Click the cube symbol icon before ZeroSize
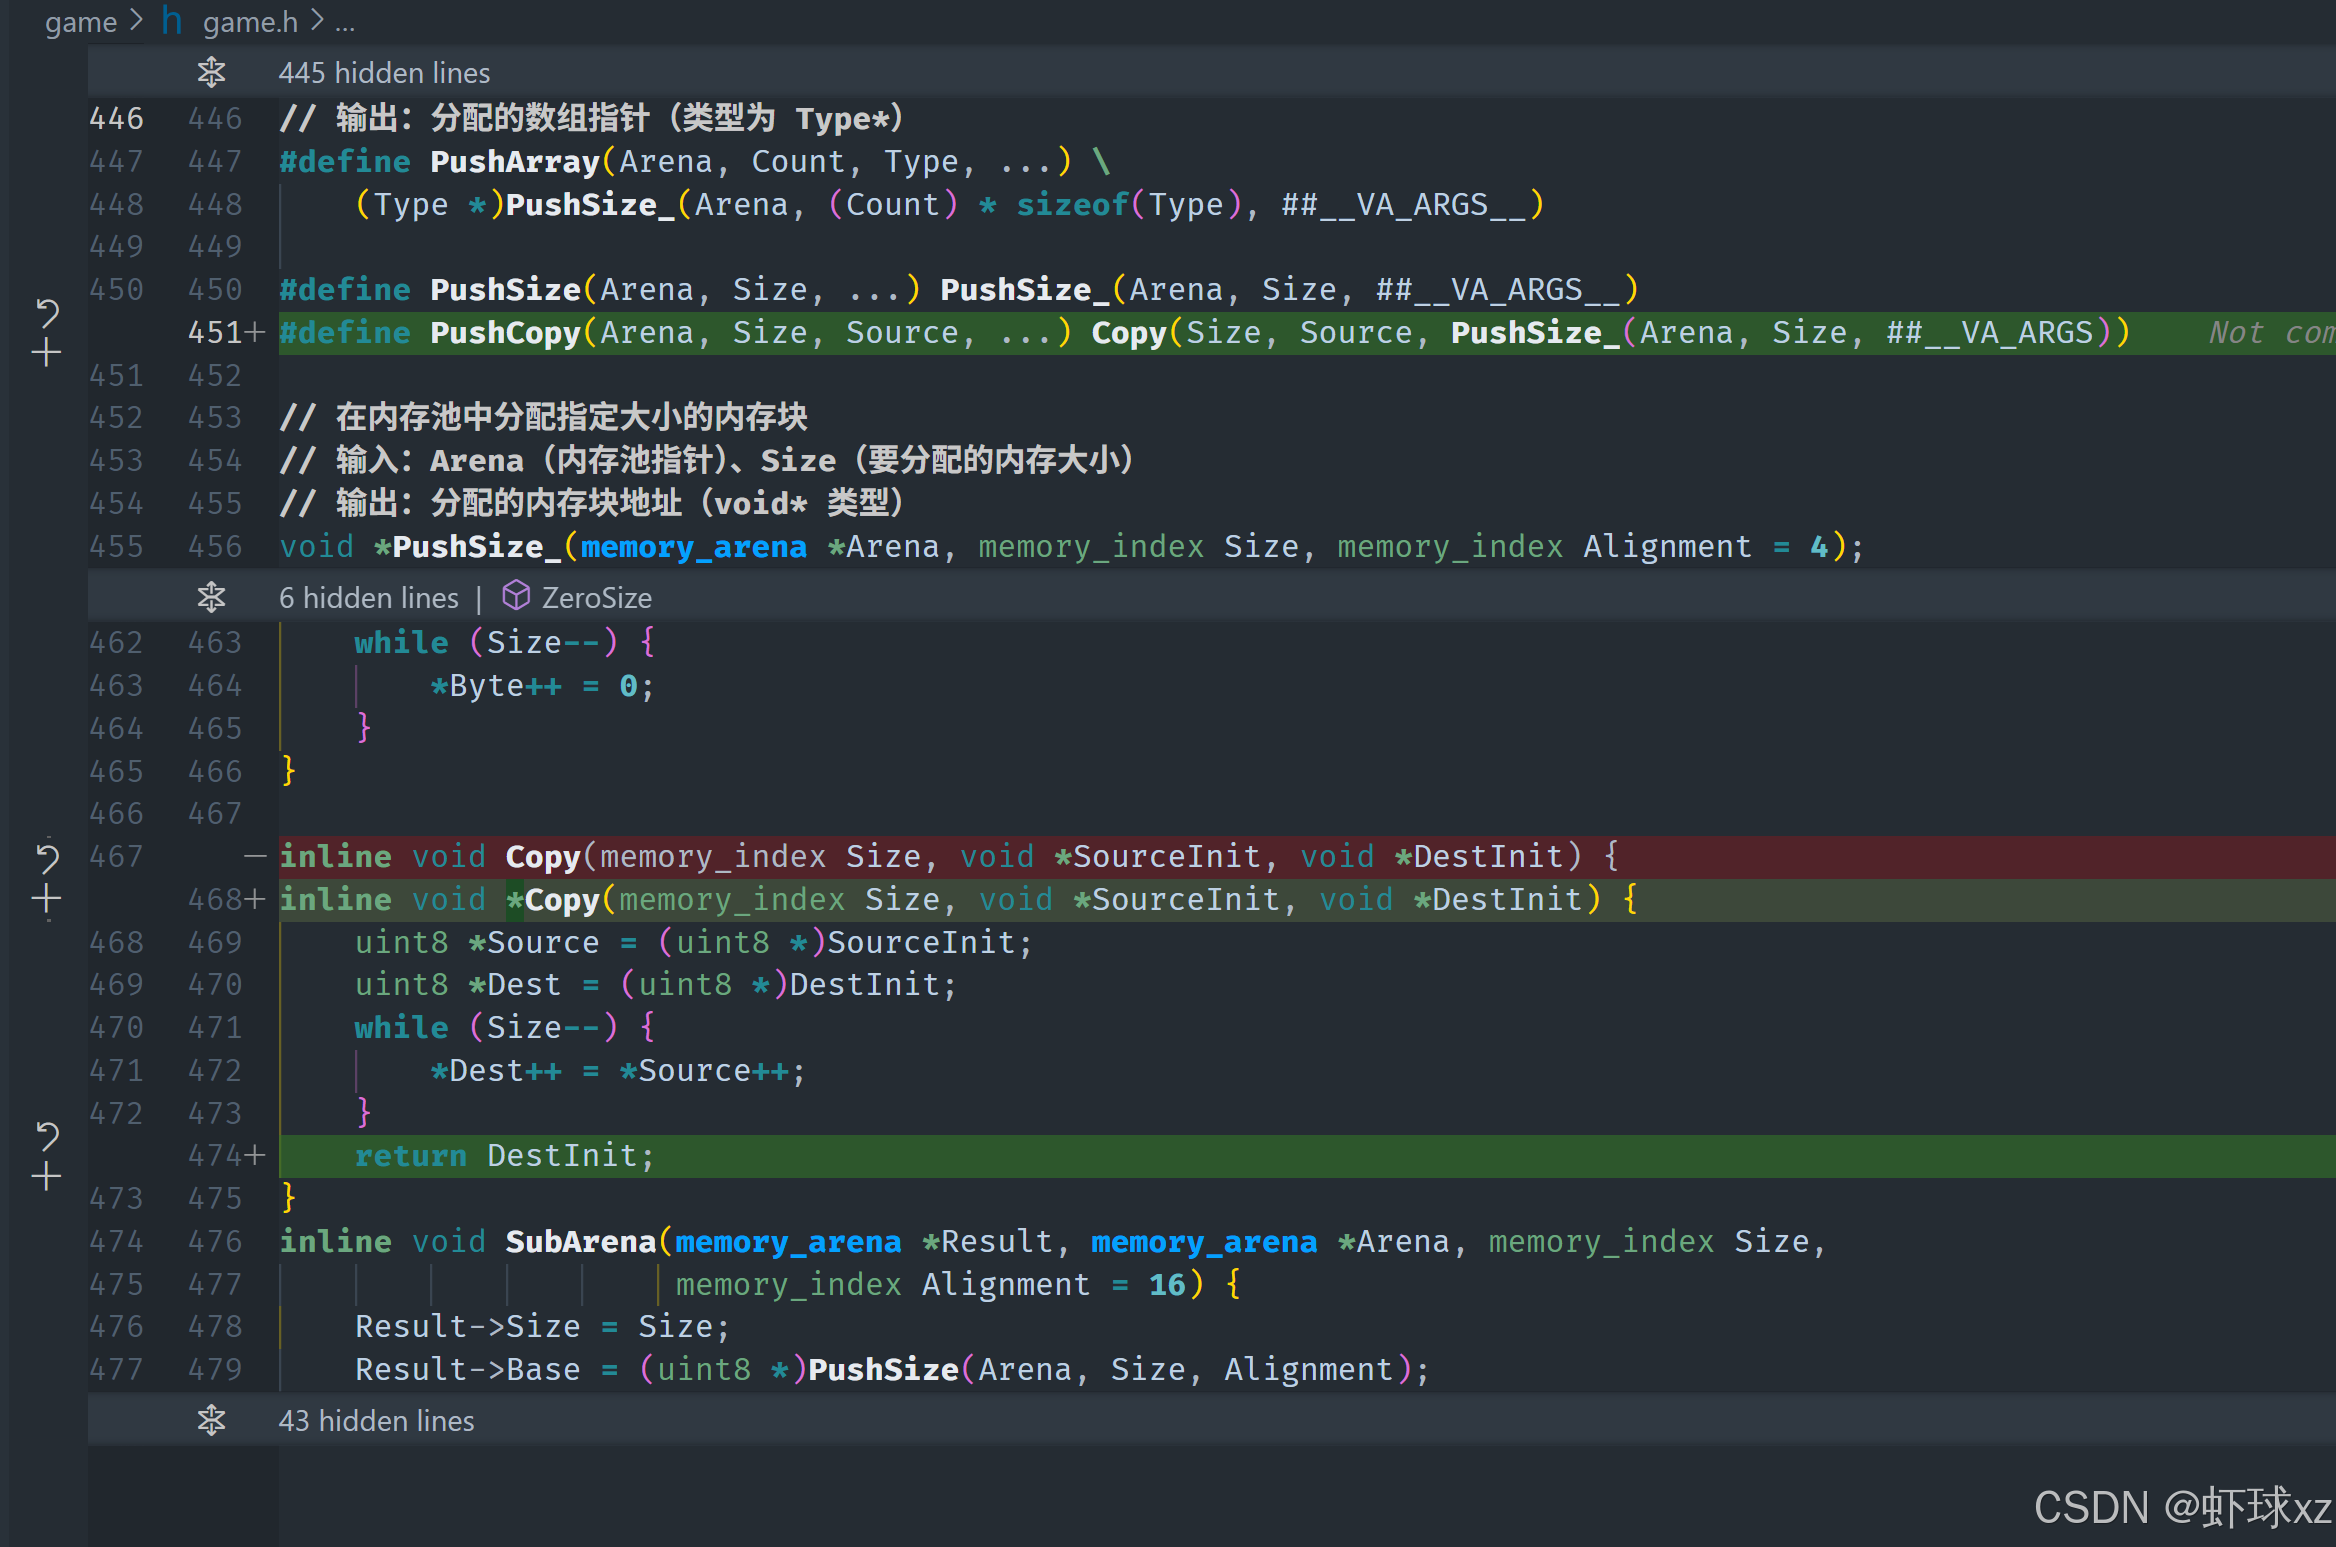Image resolution: width=2336 pixels, height=1547 pixels. pyautogui.click(x=515, y=596)
